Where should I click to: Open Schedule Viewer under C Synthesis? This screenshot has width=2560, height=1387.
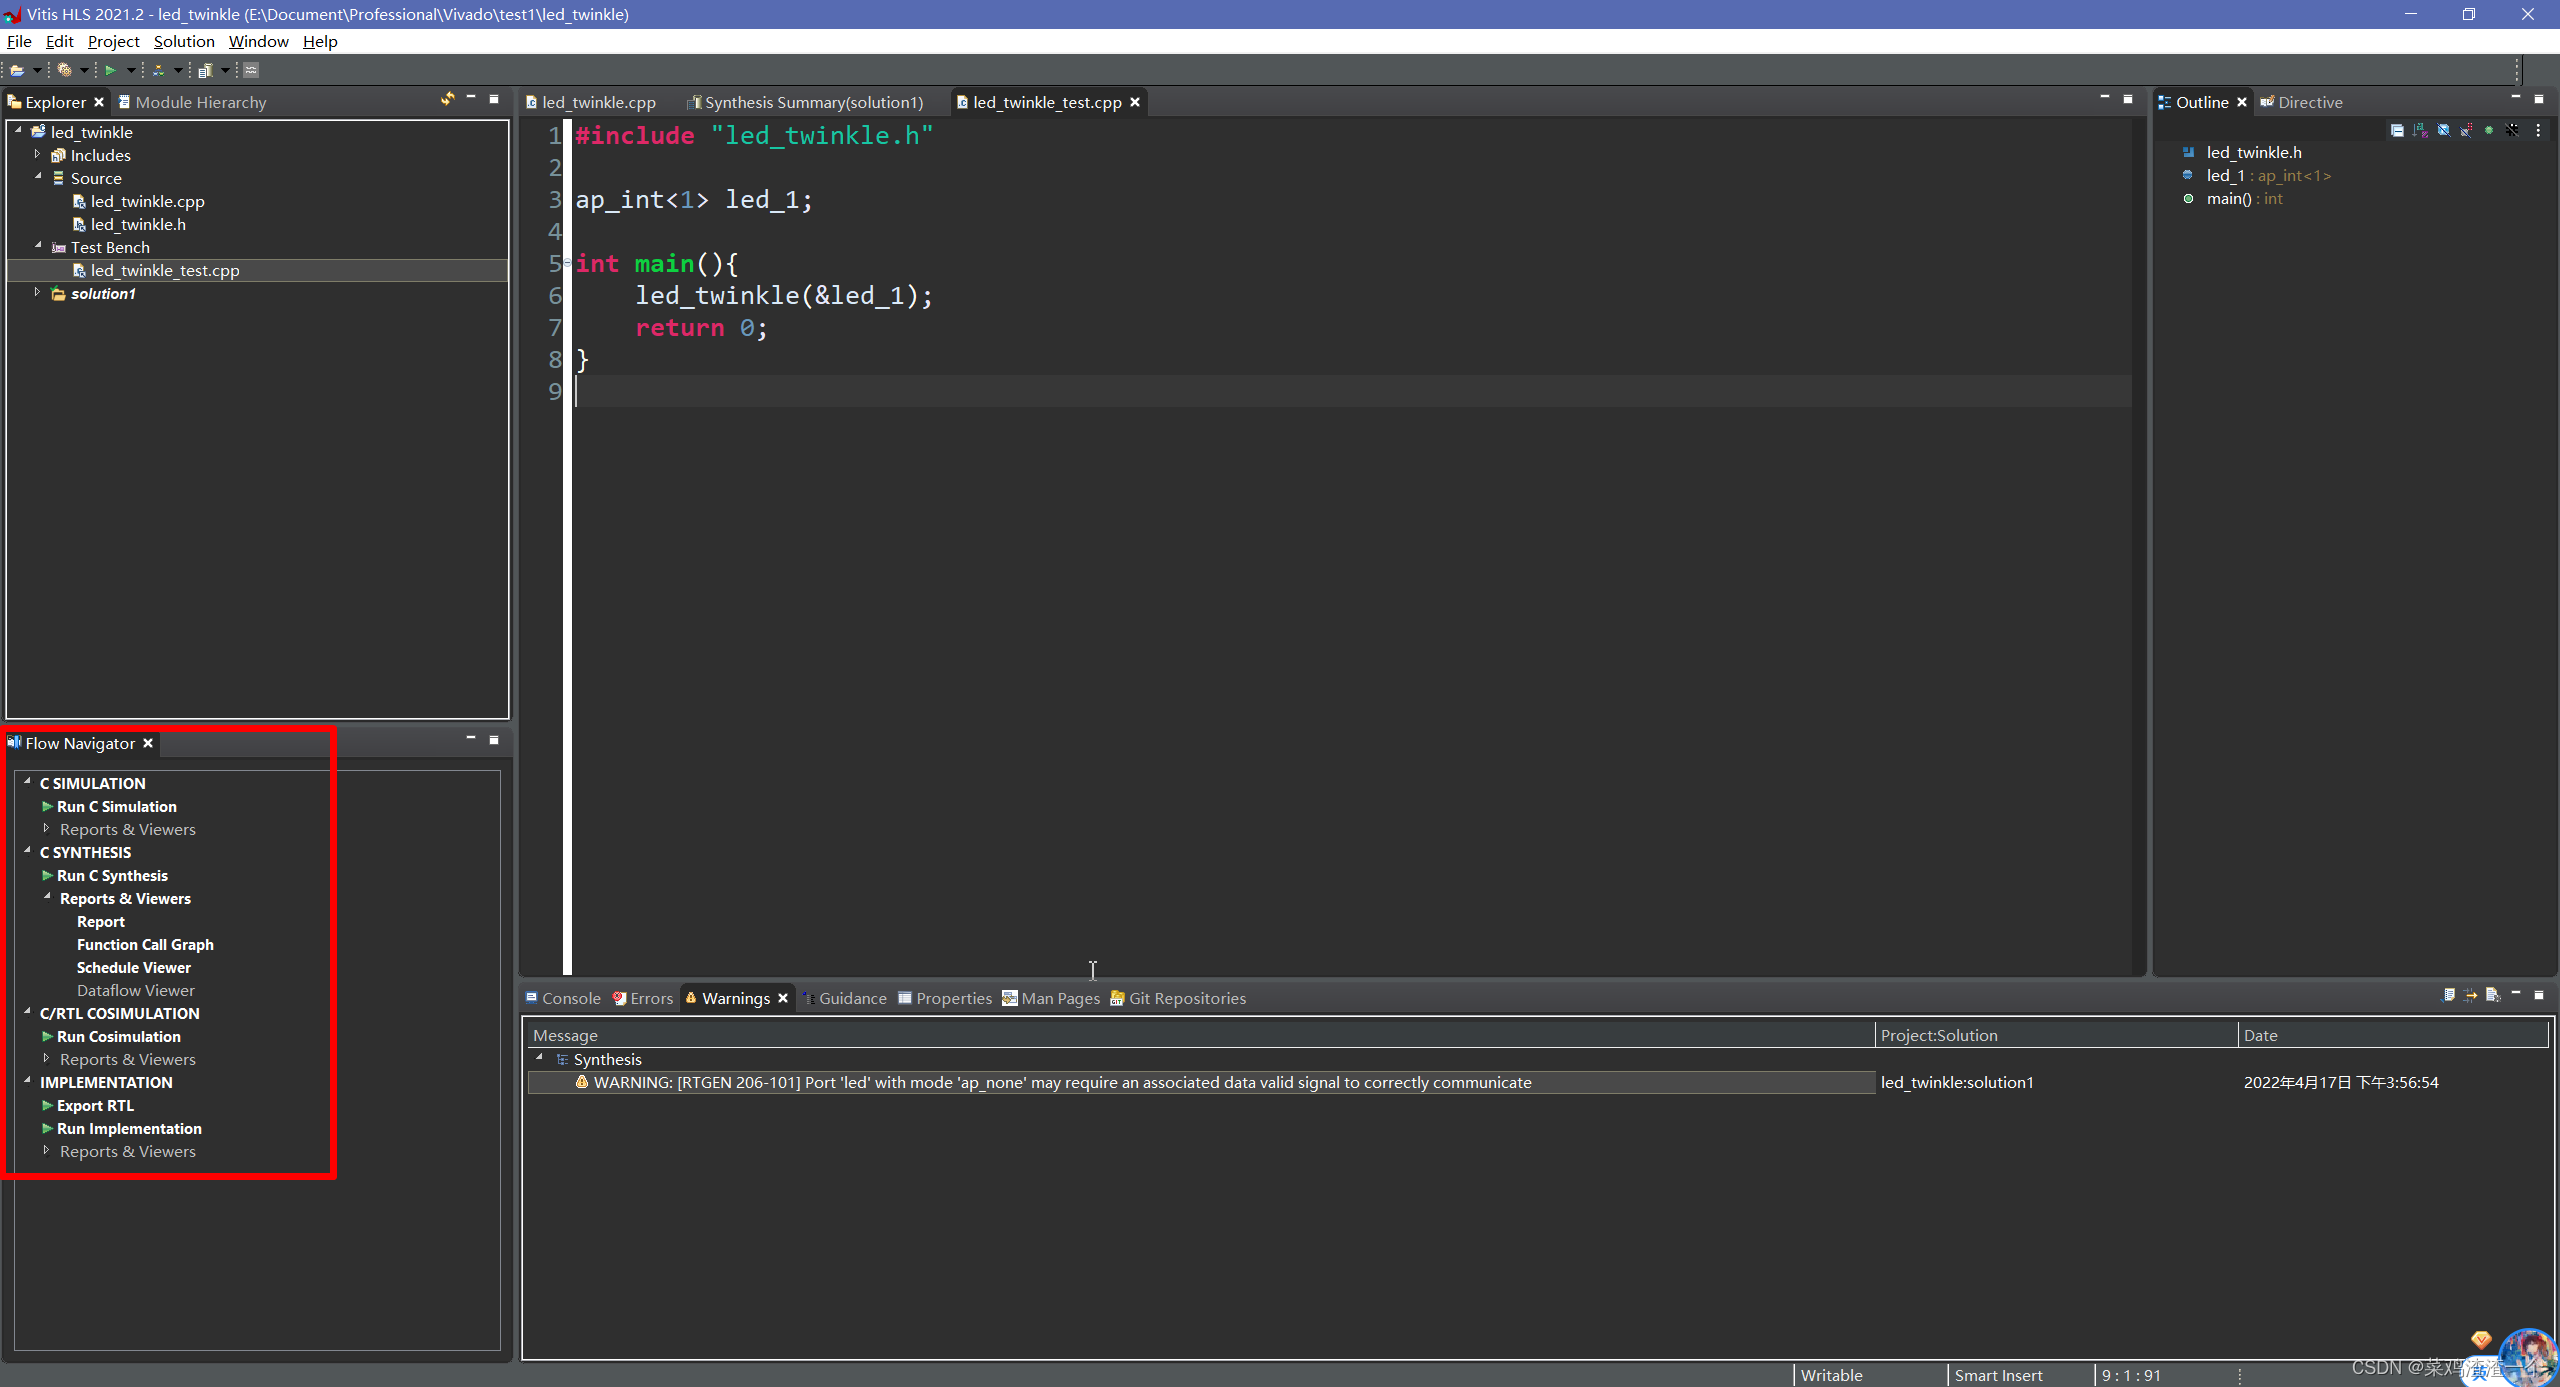tap(133, 967)
